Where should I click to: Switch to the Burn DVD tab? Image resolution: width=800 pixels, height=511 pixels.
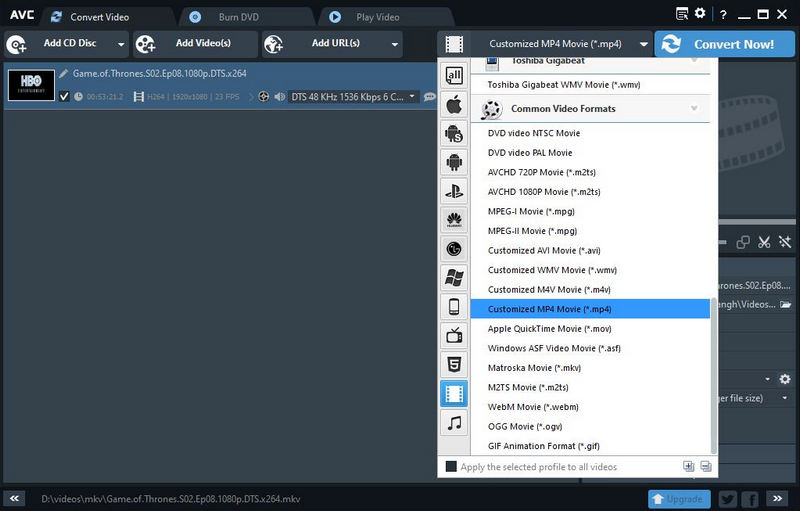pos(240,17)
